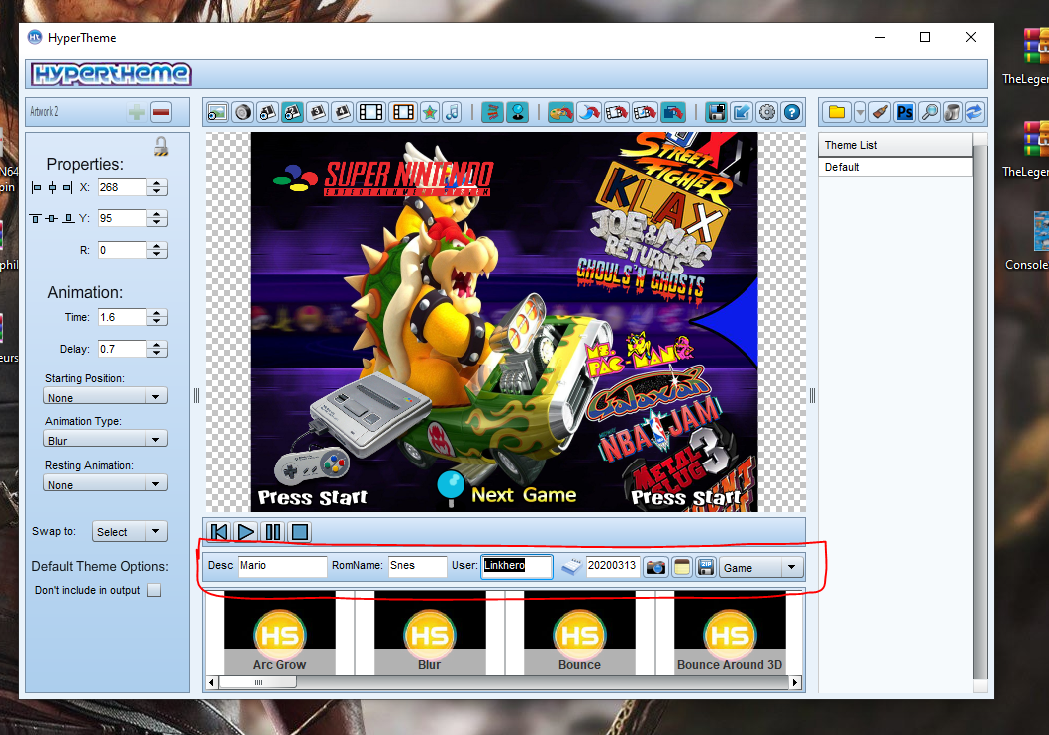Click the paint palette import icon
This screenshot has width=1049, height=735.
tap(561, 112)
